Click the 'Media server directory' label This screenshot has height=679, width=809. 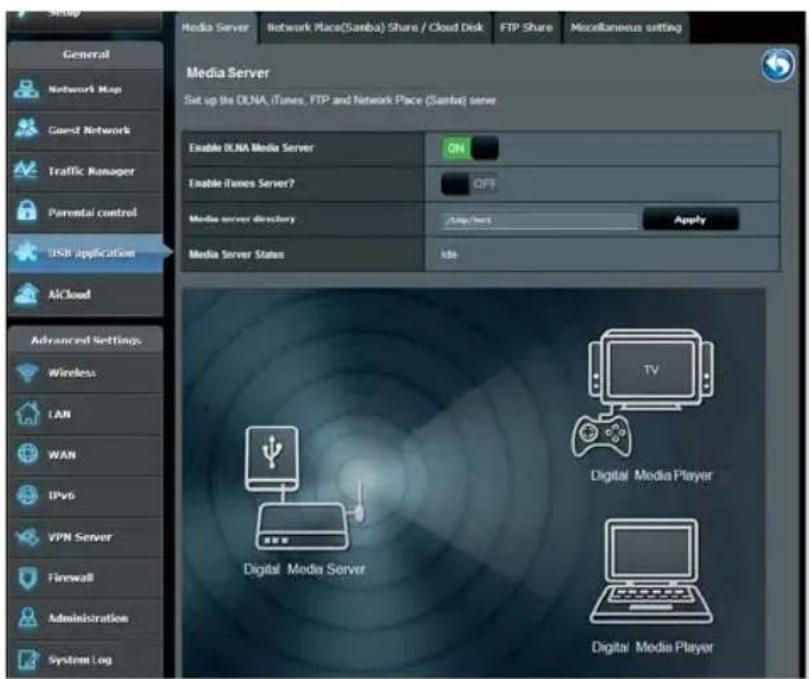[x=242, y=219]
